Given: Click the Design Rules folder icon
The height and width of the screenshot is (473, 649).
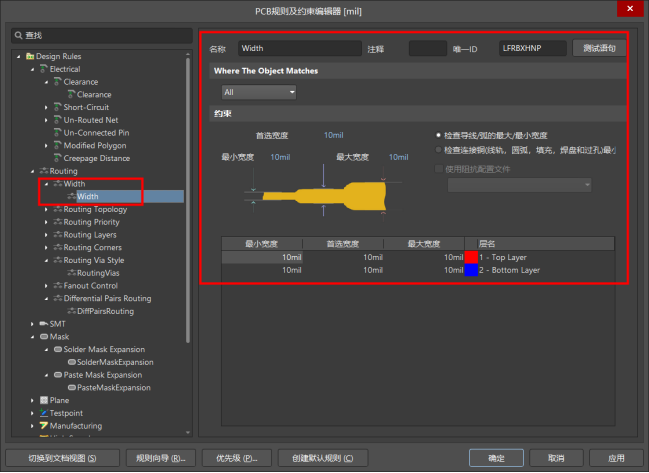Looking at the screenshot, I should tap(29, 56).
